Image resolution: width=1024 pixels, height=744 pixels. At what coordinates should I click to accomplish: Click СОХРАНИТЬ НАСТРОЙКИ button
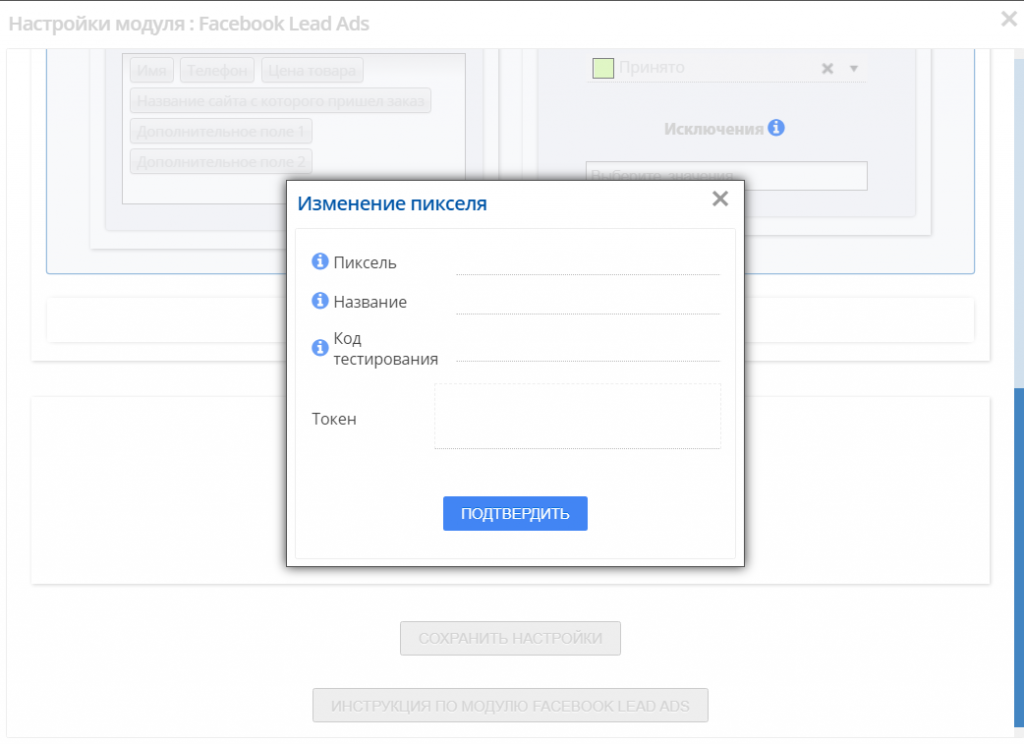pos(510,638)
